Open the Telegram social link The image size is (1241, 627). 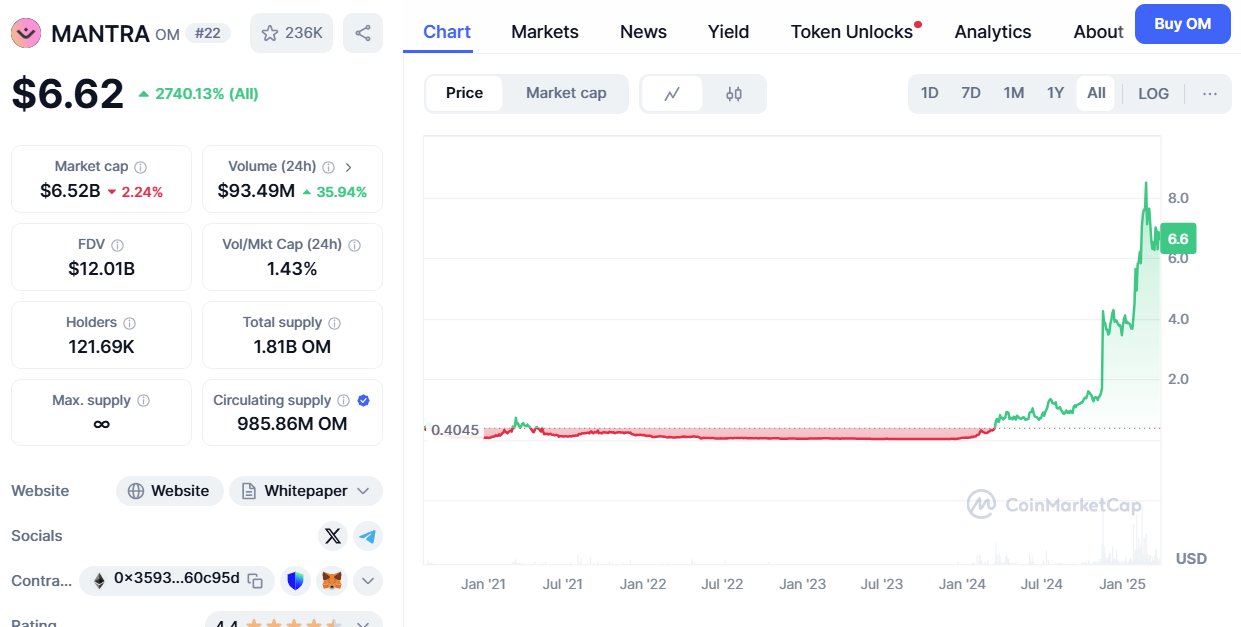click(368, 536)
